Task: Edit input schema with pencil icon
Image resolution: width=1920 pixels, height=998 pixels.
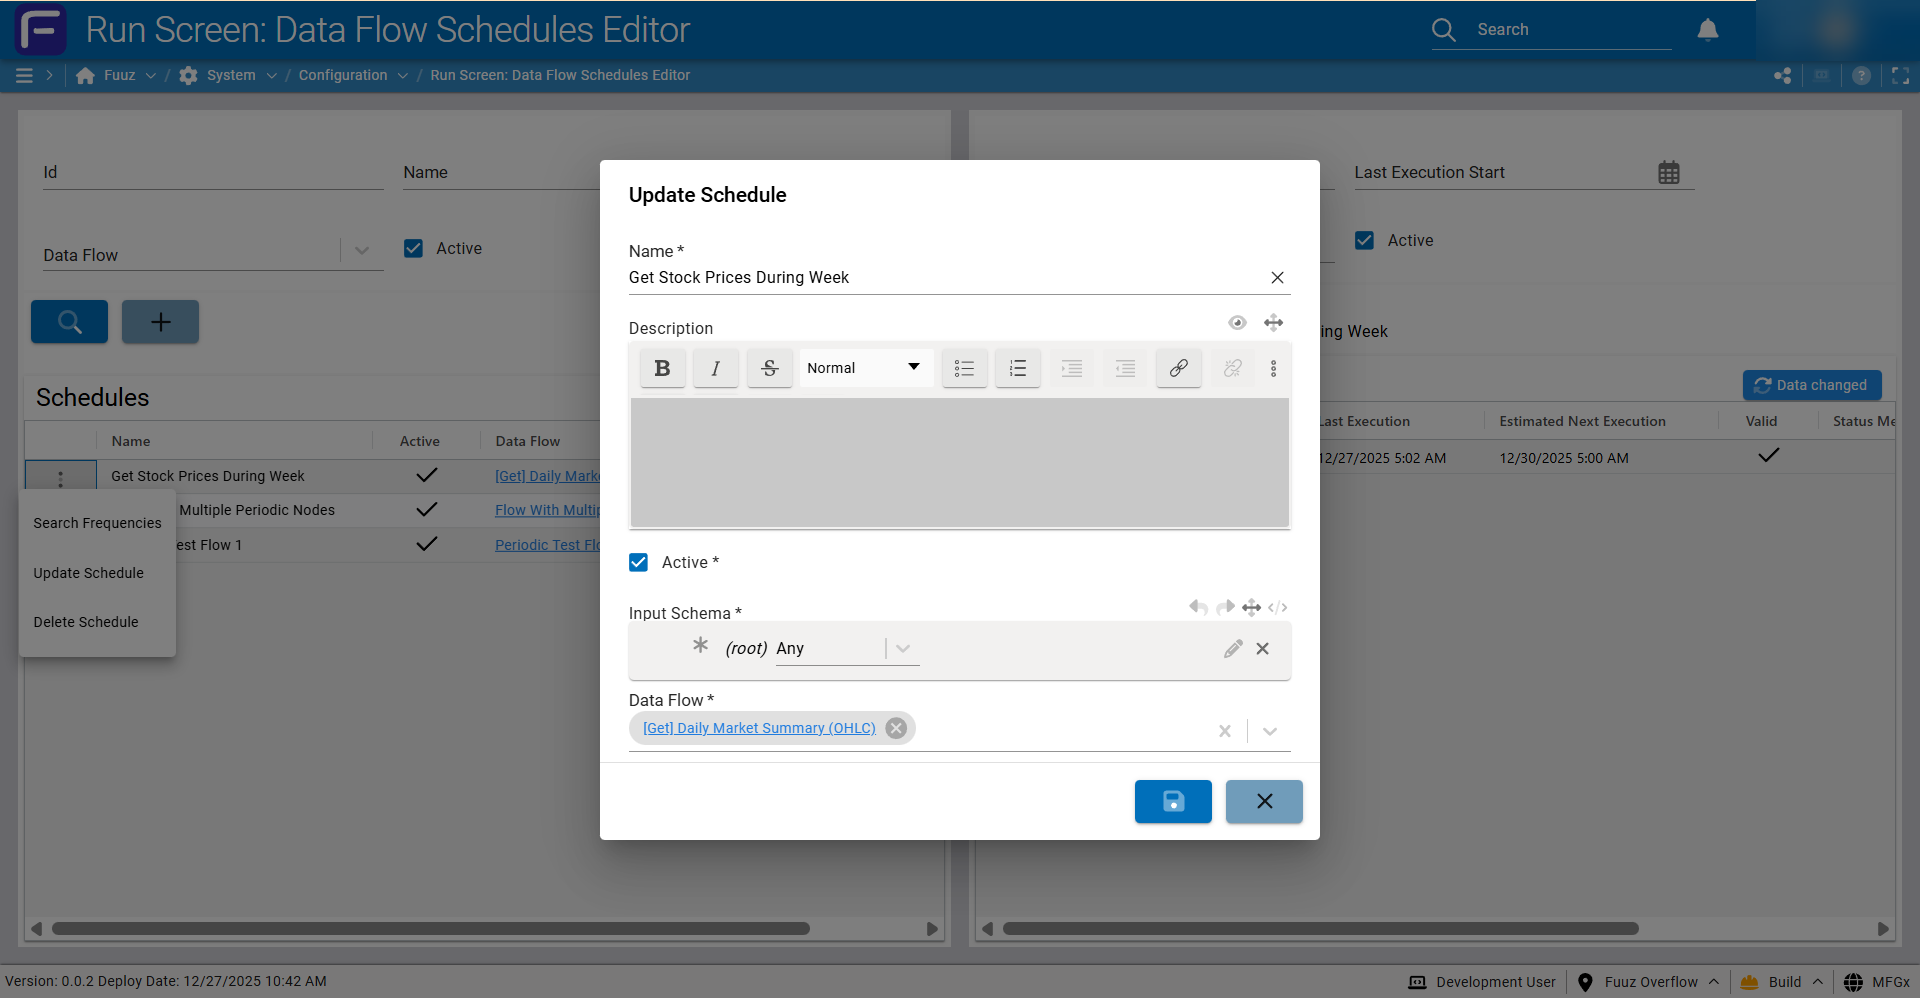Action: click(1233, 649)
